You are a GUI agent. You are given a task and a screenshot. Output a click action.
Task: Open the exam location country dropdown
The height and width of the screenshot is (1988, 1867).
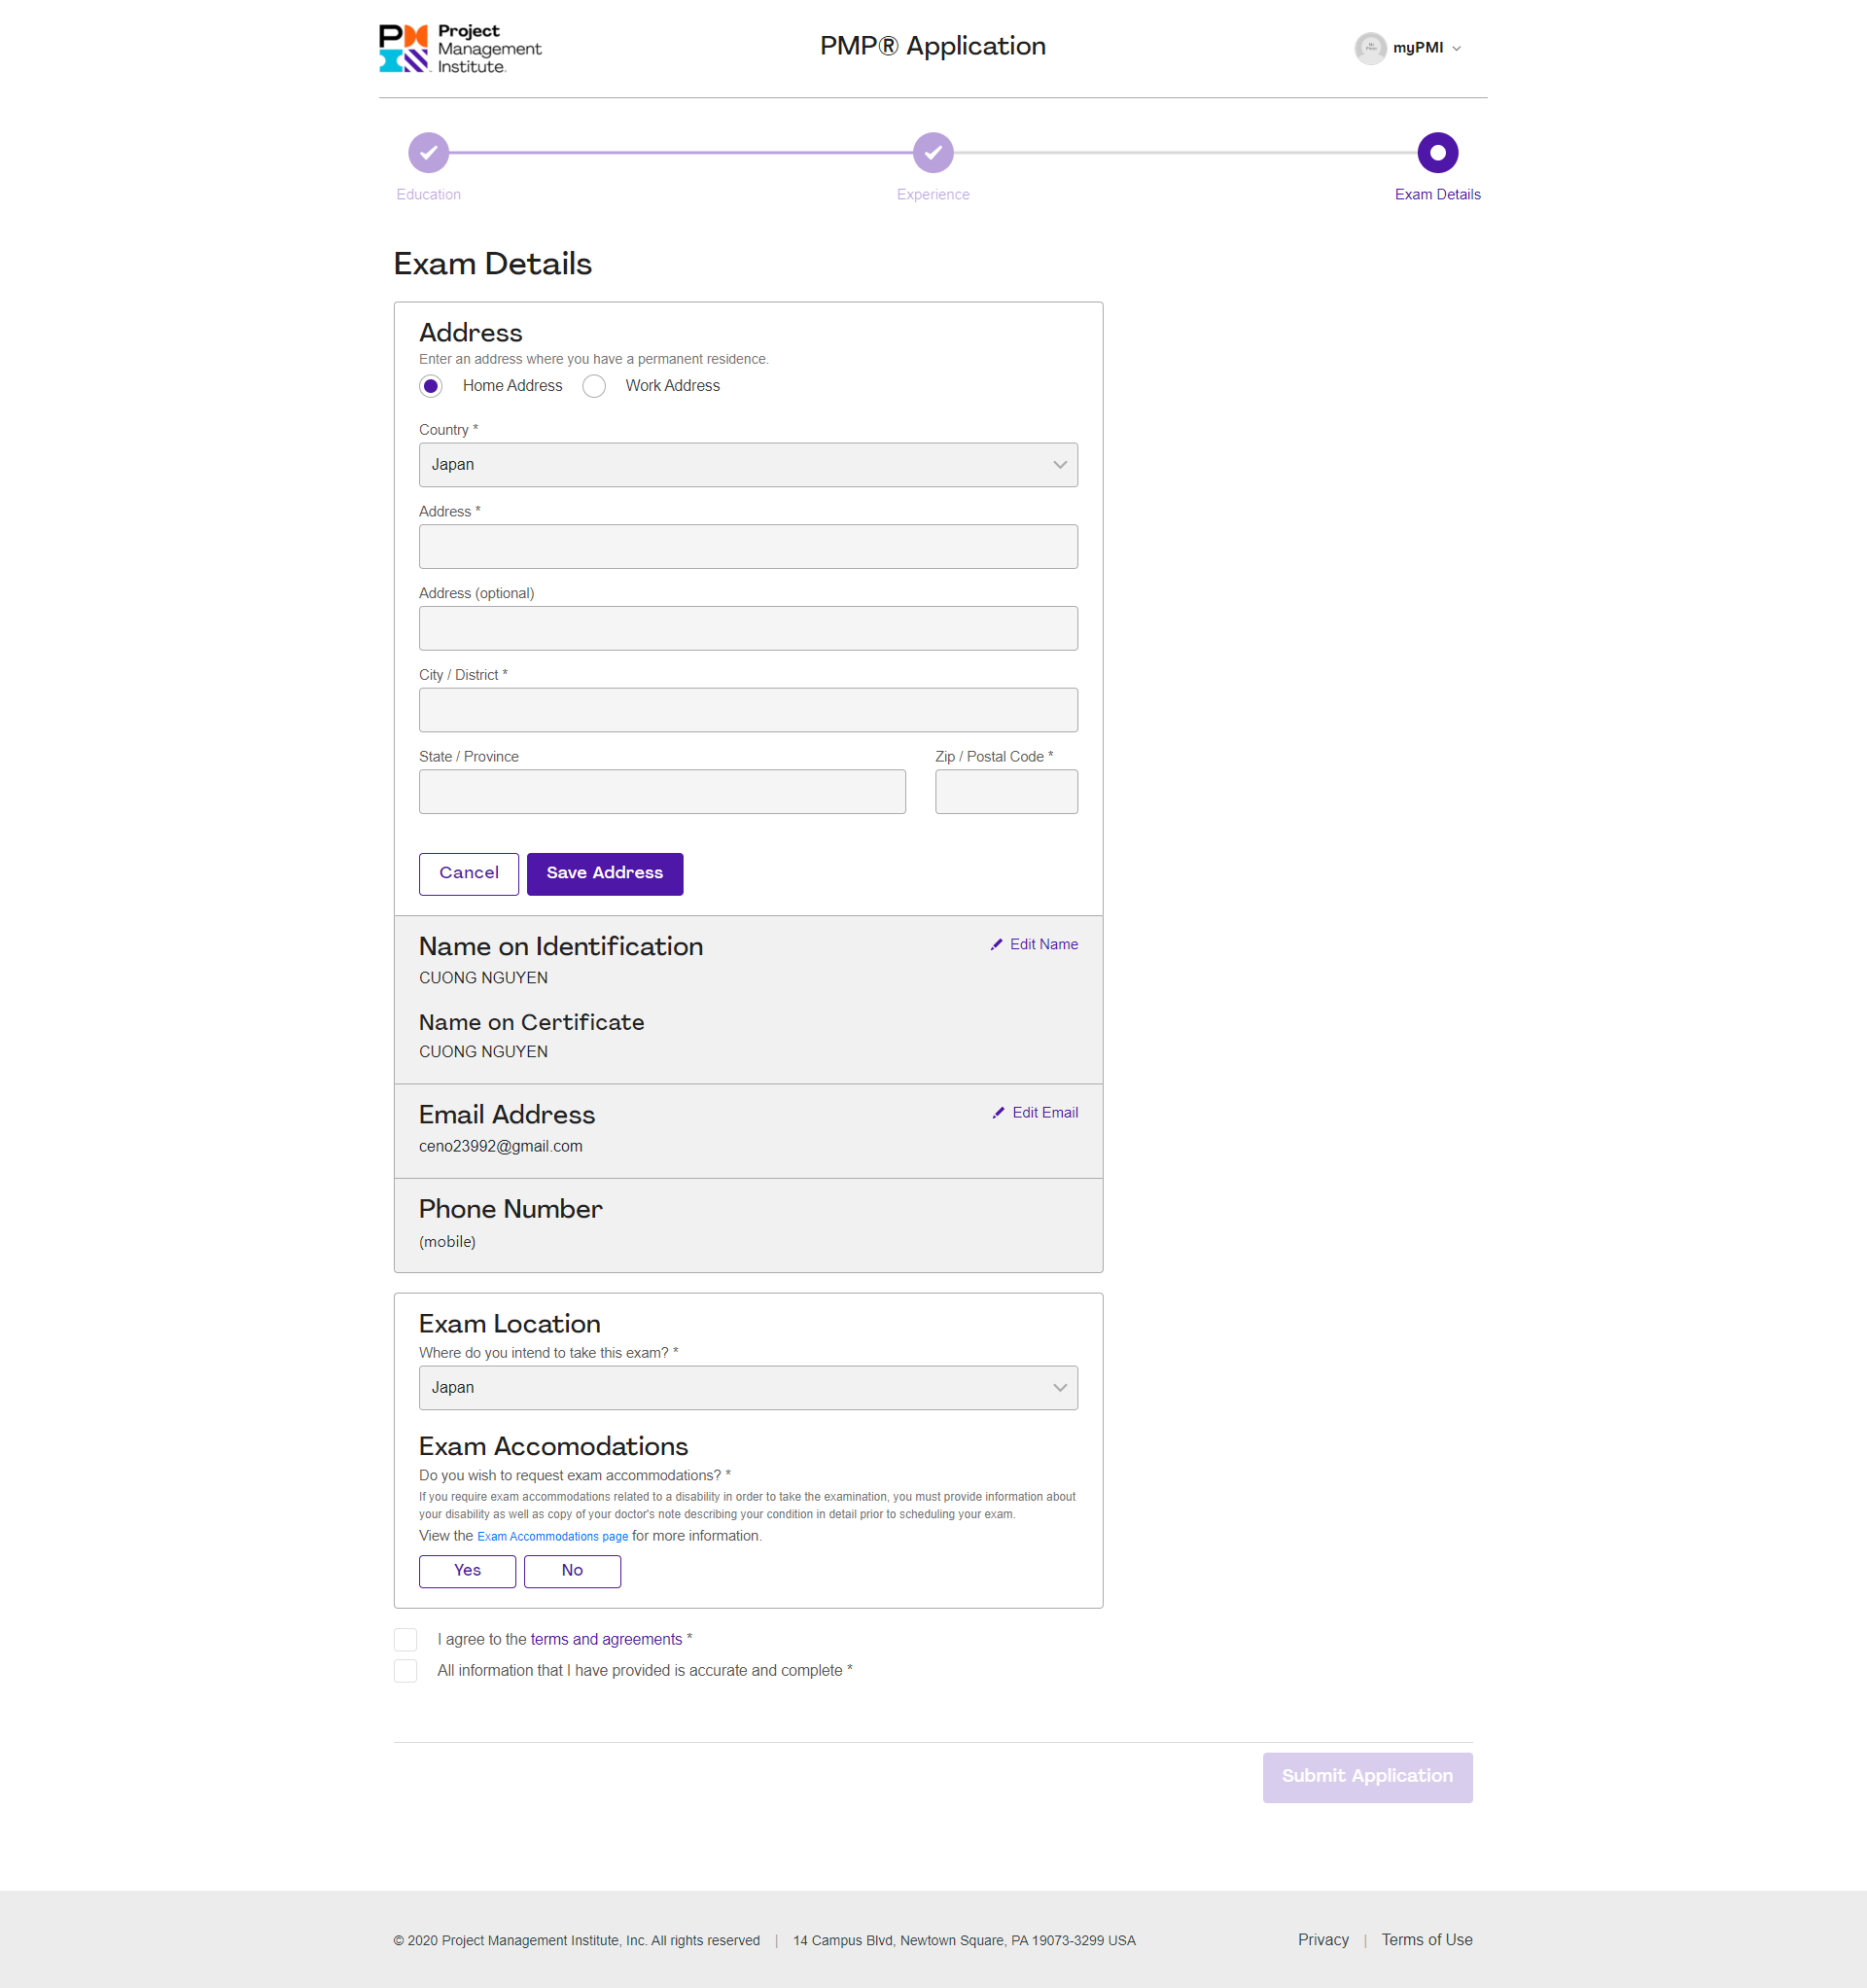pyautogui.click(x=747, y=1388)
